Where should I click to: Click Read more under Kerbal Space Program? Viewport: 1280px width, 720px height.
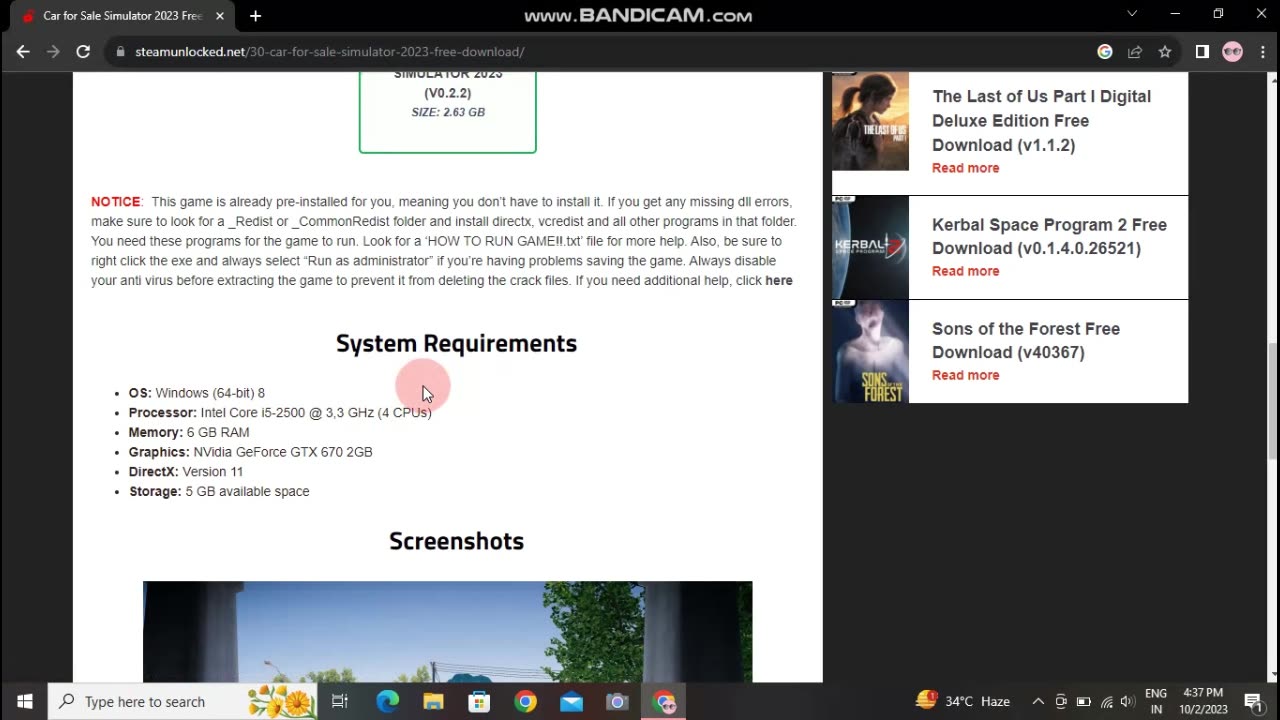965,271
